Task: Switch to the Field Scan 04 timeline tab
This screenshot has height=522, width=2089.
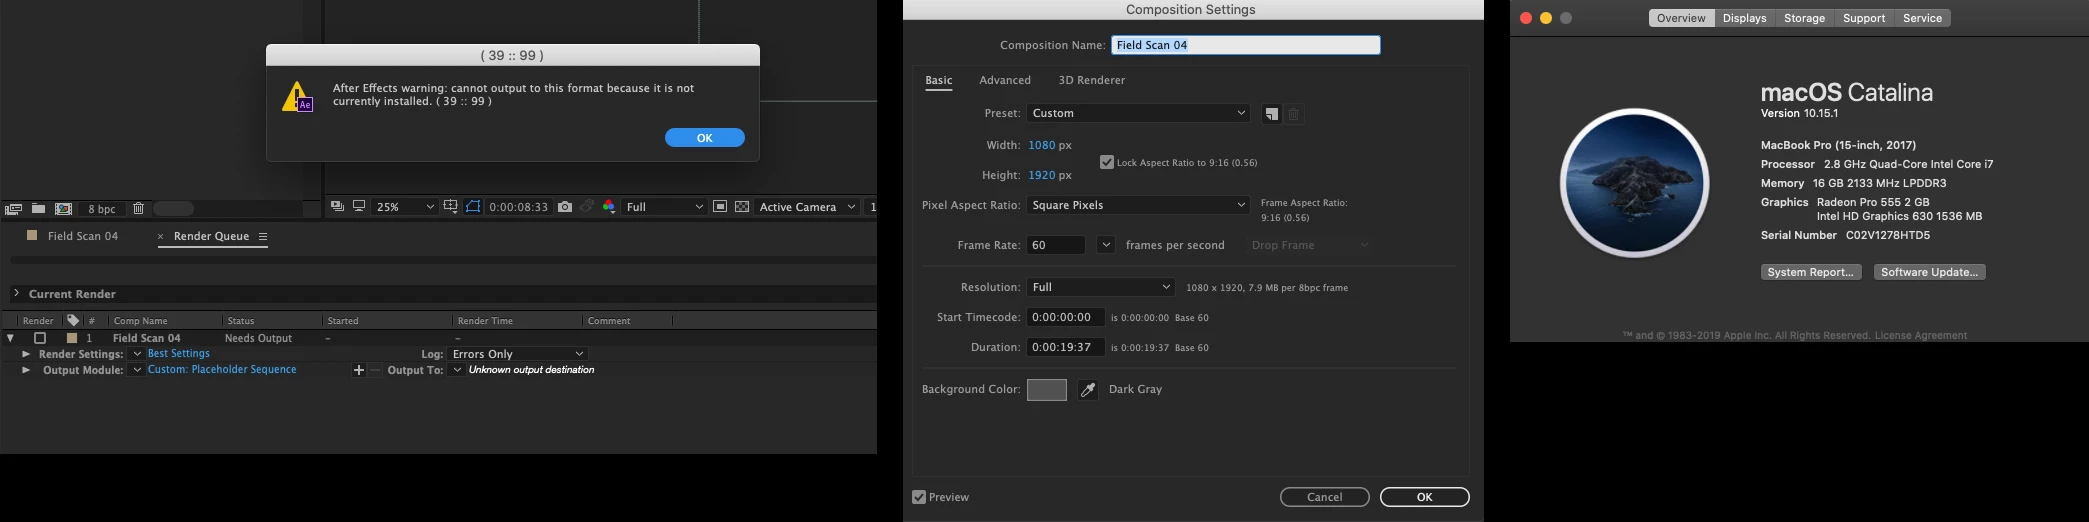Action: coord(83,236)
